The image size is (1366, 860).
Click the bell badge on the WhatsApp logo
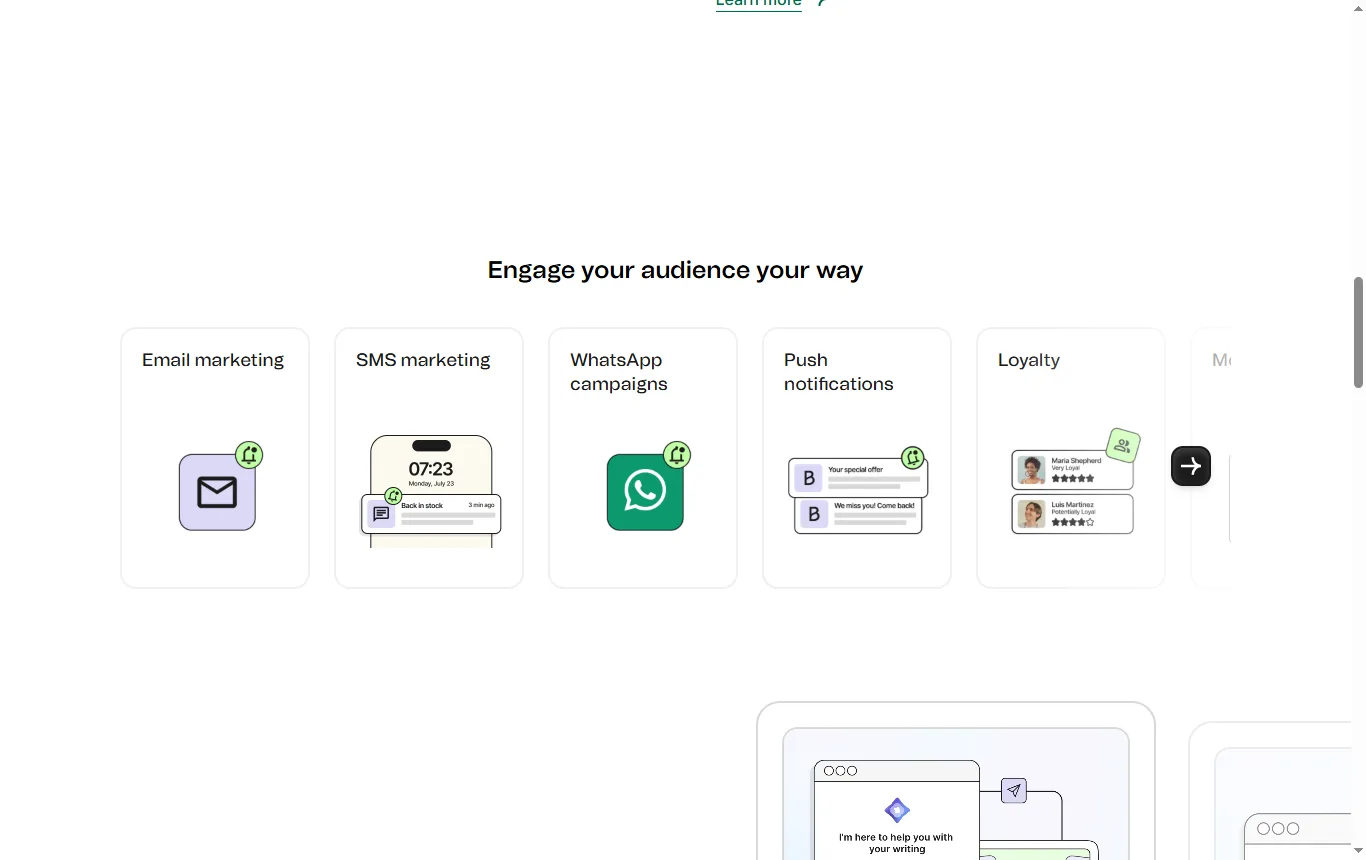[677, 455]
